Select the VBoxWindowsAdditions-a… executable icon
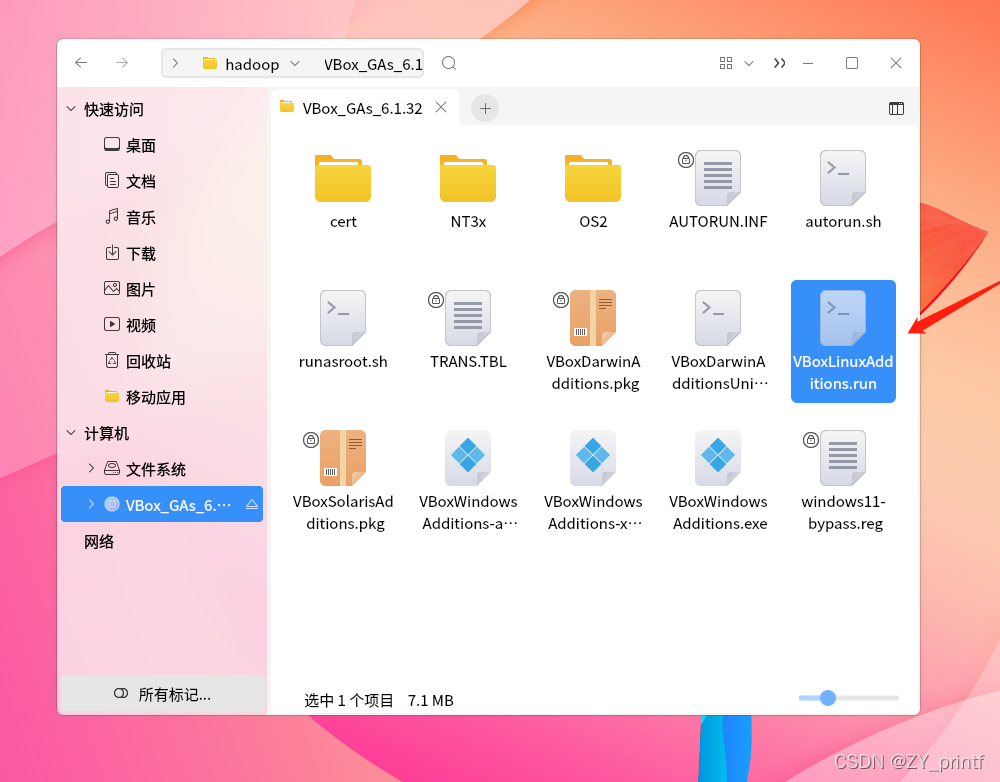This screenshot has width=1000, height=782. pos(467,457)
